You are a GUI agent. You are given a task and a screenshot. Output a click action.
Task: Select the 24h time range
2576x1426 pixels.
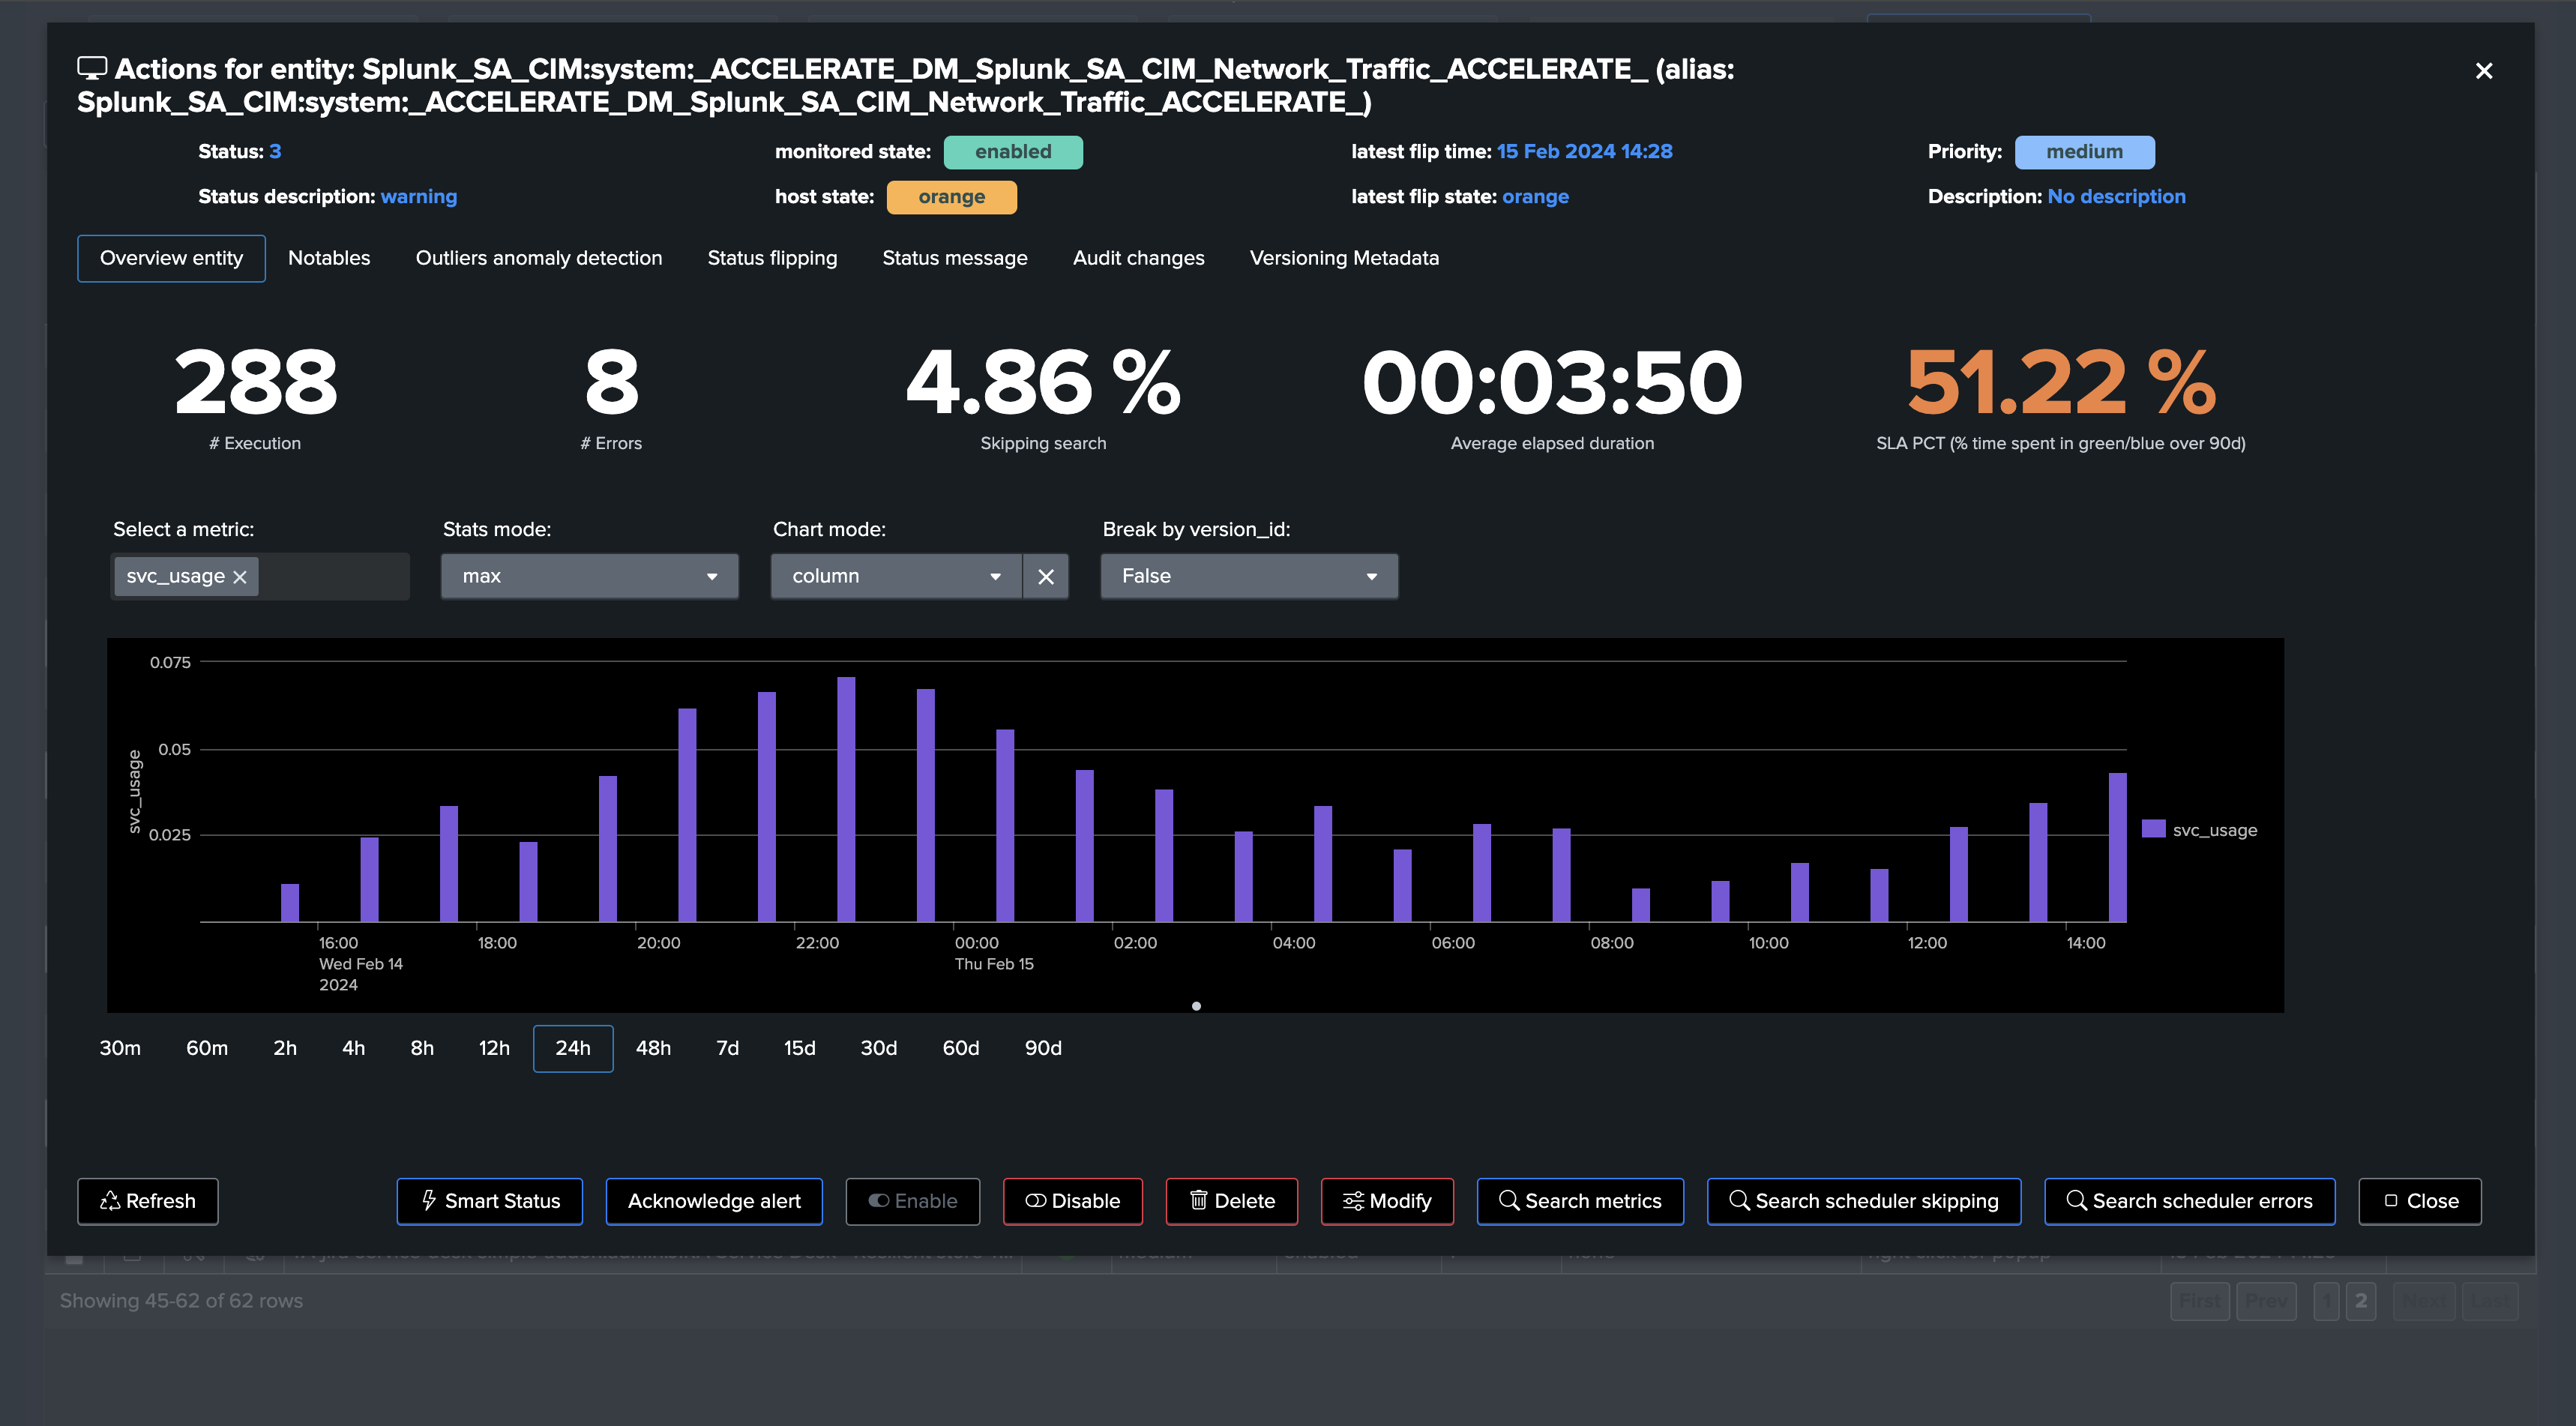pyautogui.click(x=573, y=1048)
